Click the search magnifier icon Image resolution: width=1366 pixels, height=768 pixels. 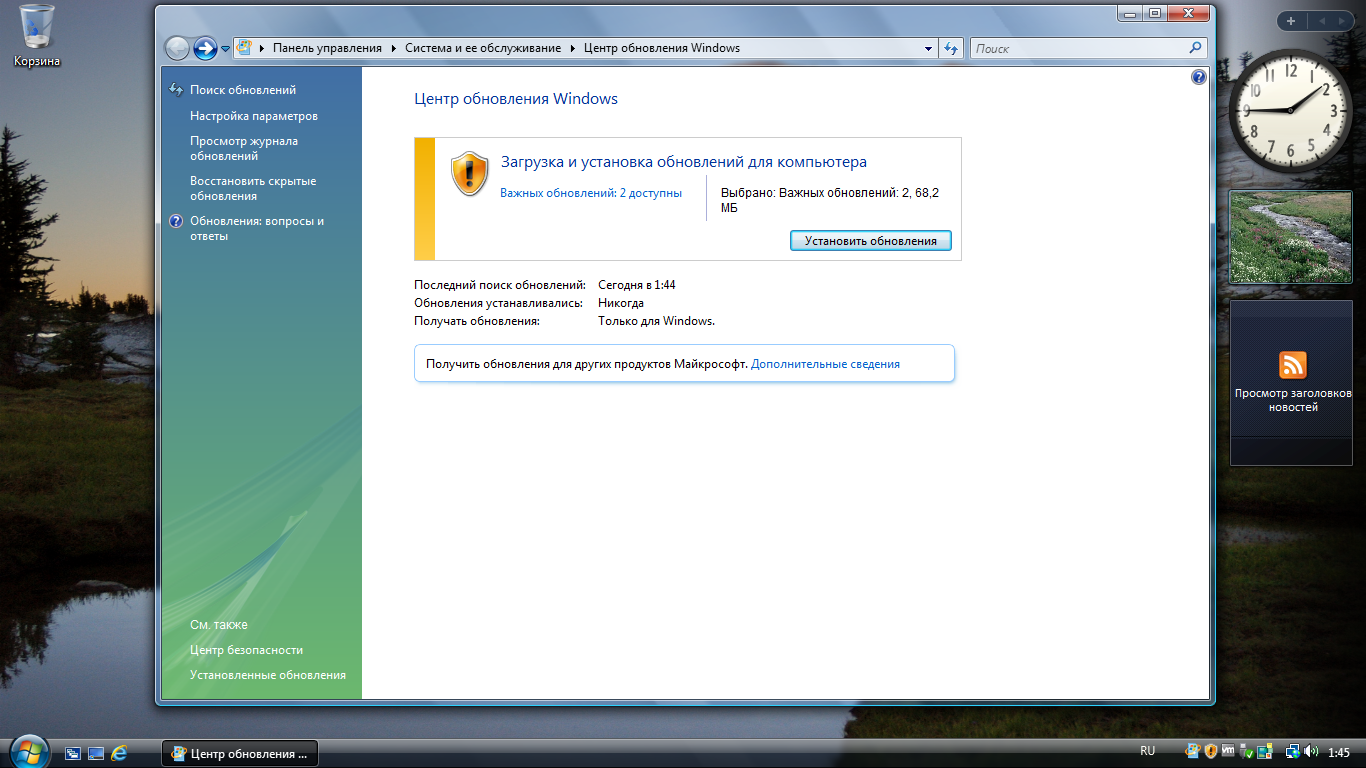click(1195, 48)
